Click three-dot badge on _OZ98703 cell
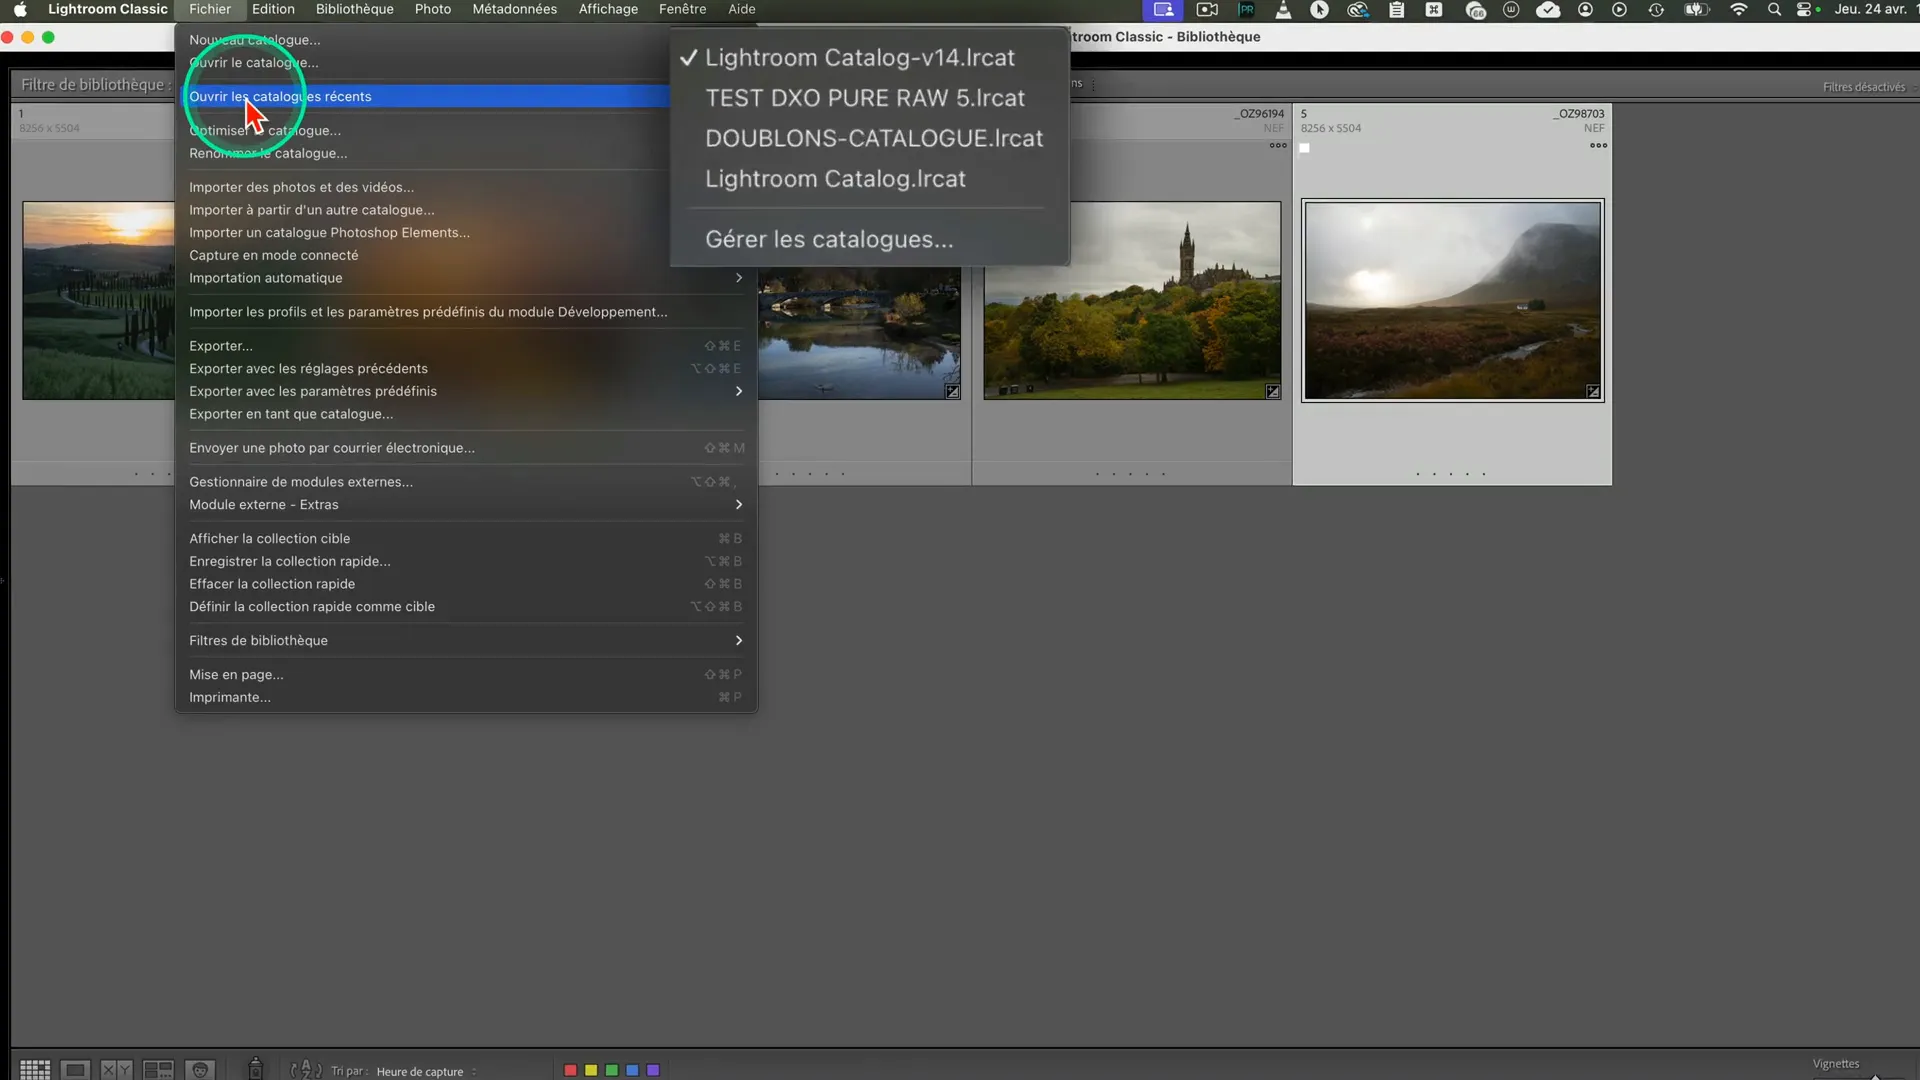Image resolution: width=1920 pixels, height=1080 pixels. pyautogui.click(x=1598, y=146)
